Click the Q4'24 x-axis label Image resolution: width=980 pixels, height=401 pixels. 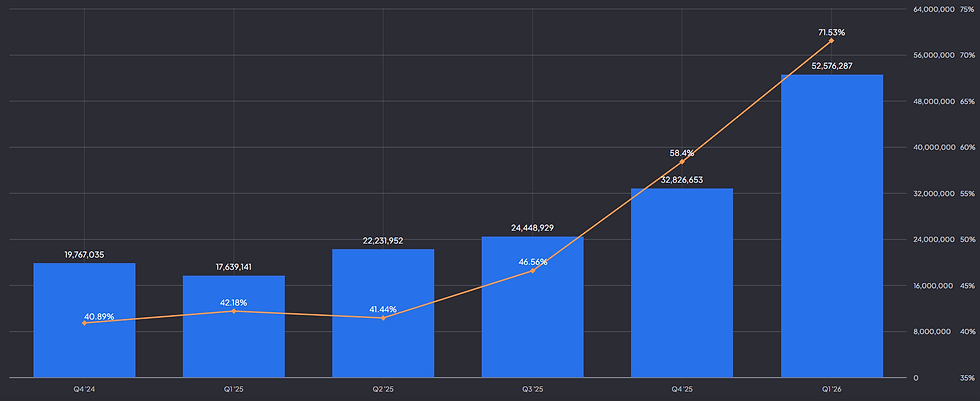click(x=84, y=389)
